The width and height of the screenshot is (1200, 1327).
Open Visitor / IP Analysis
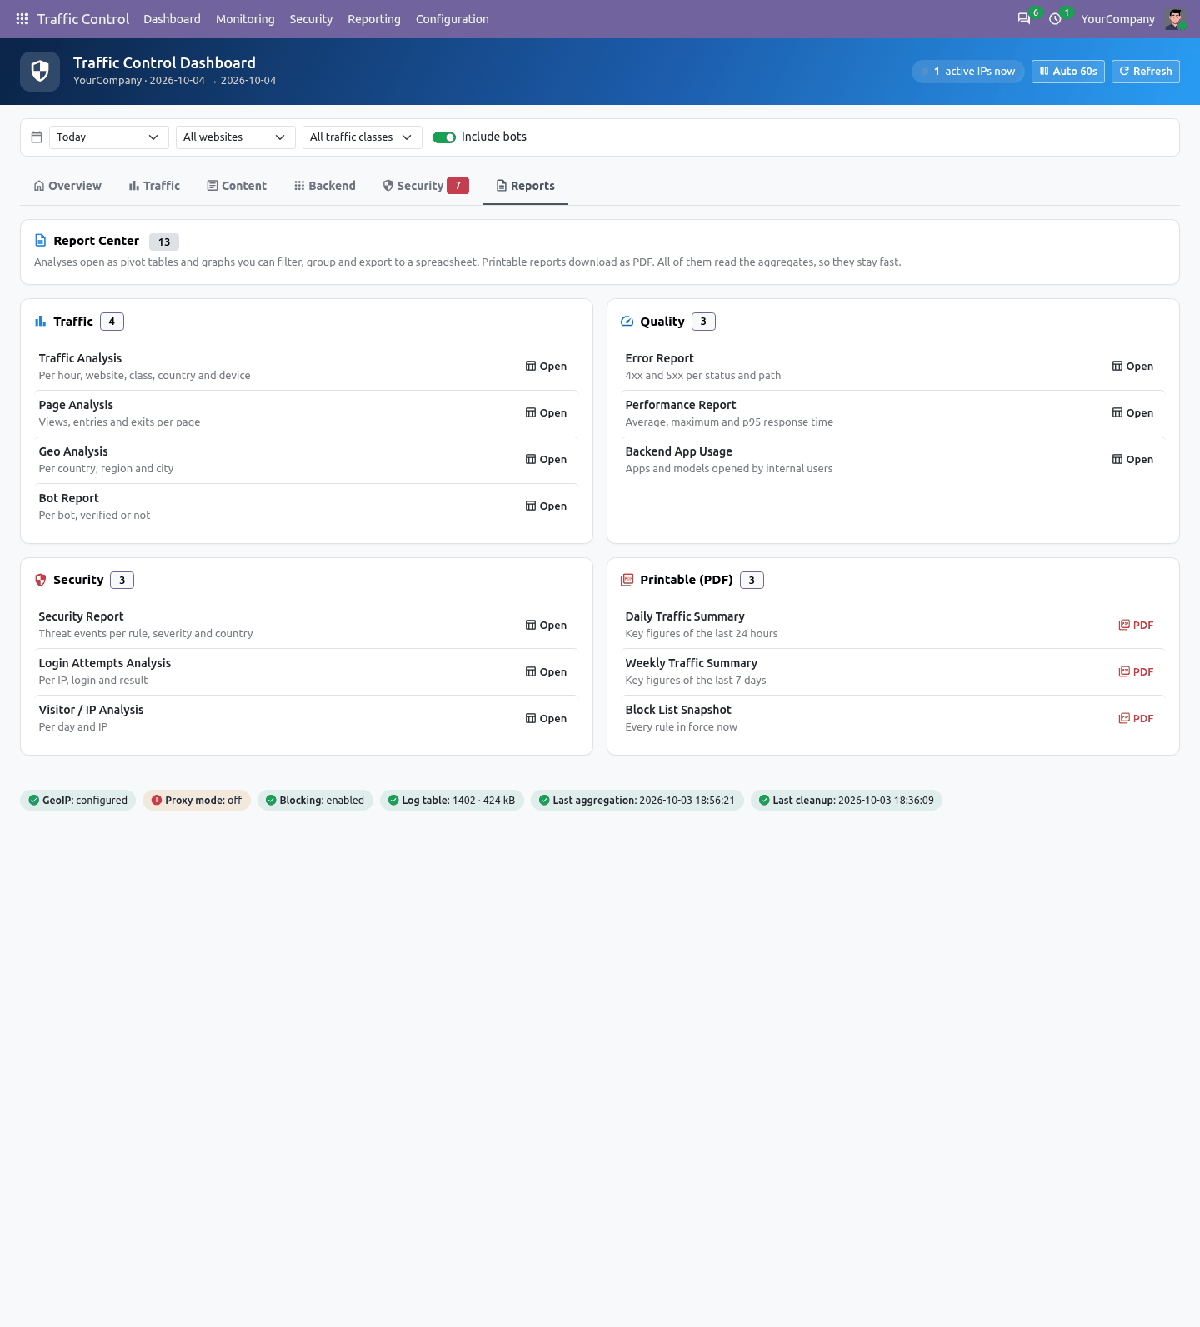point(546,719)
